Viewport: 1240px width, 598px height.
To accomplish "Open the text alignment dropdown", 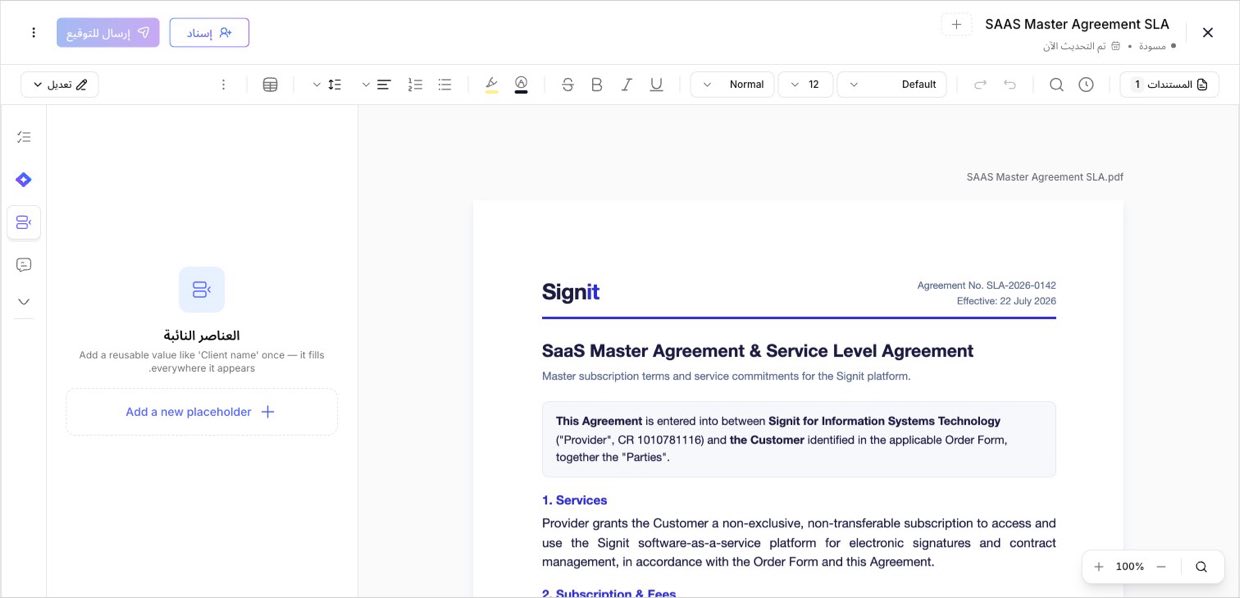I will (x=374, y=85).
